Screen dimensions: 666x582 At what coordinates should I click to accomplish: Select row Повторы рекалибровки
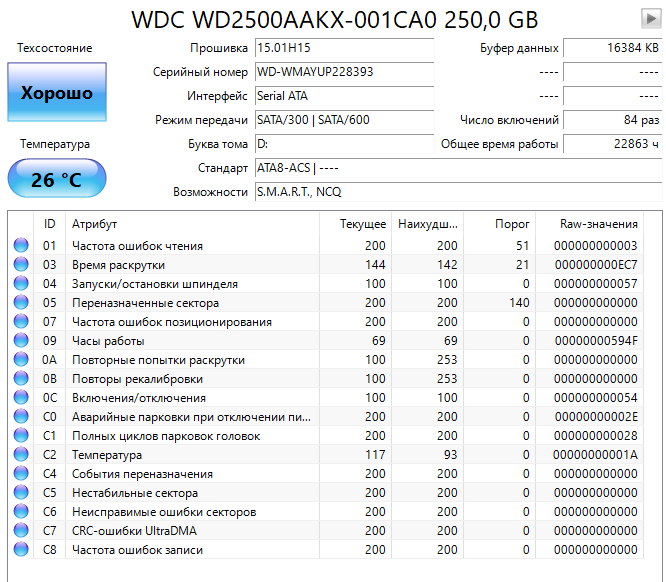[325, 378]
